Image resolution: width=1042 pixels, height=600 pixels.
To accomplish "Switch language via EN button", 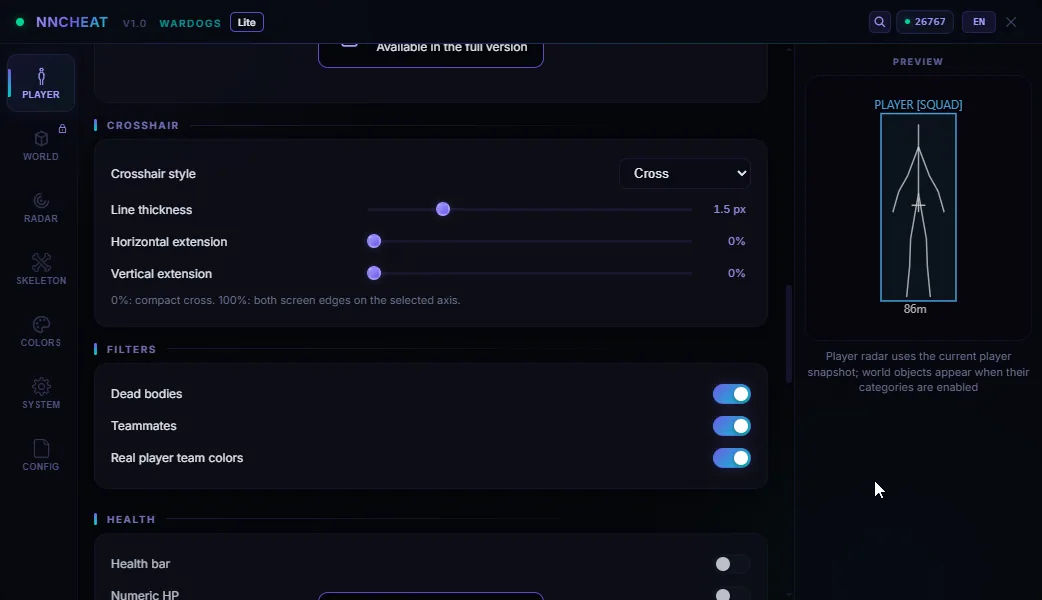I will (979, 22).
